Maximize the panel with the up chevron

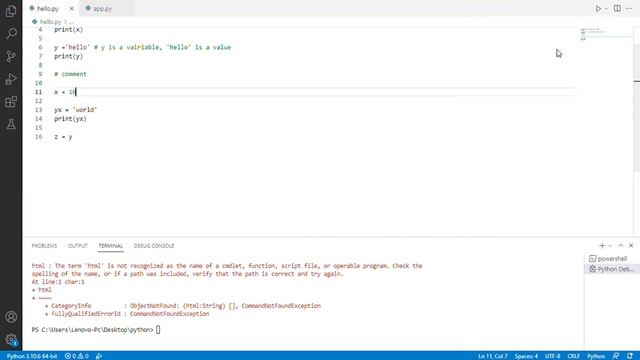(x=621, y=246)
